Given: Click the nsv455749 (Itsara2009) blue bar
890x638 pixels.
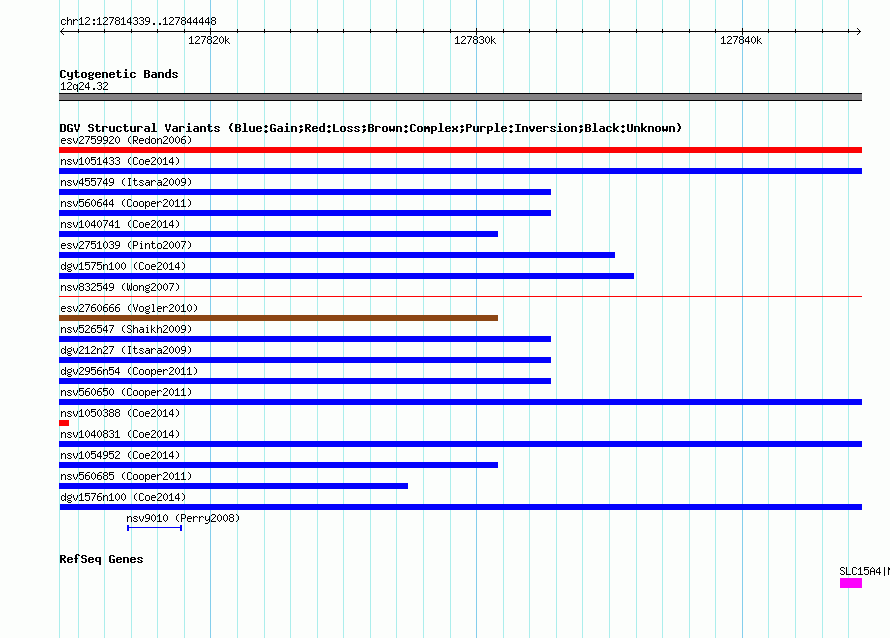Looking at the screenshot, I should pos(305,192).
